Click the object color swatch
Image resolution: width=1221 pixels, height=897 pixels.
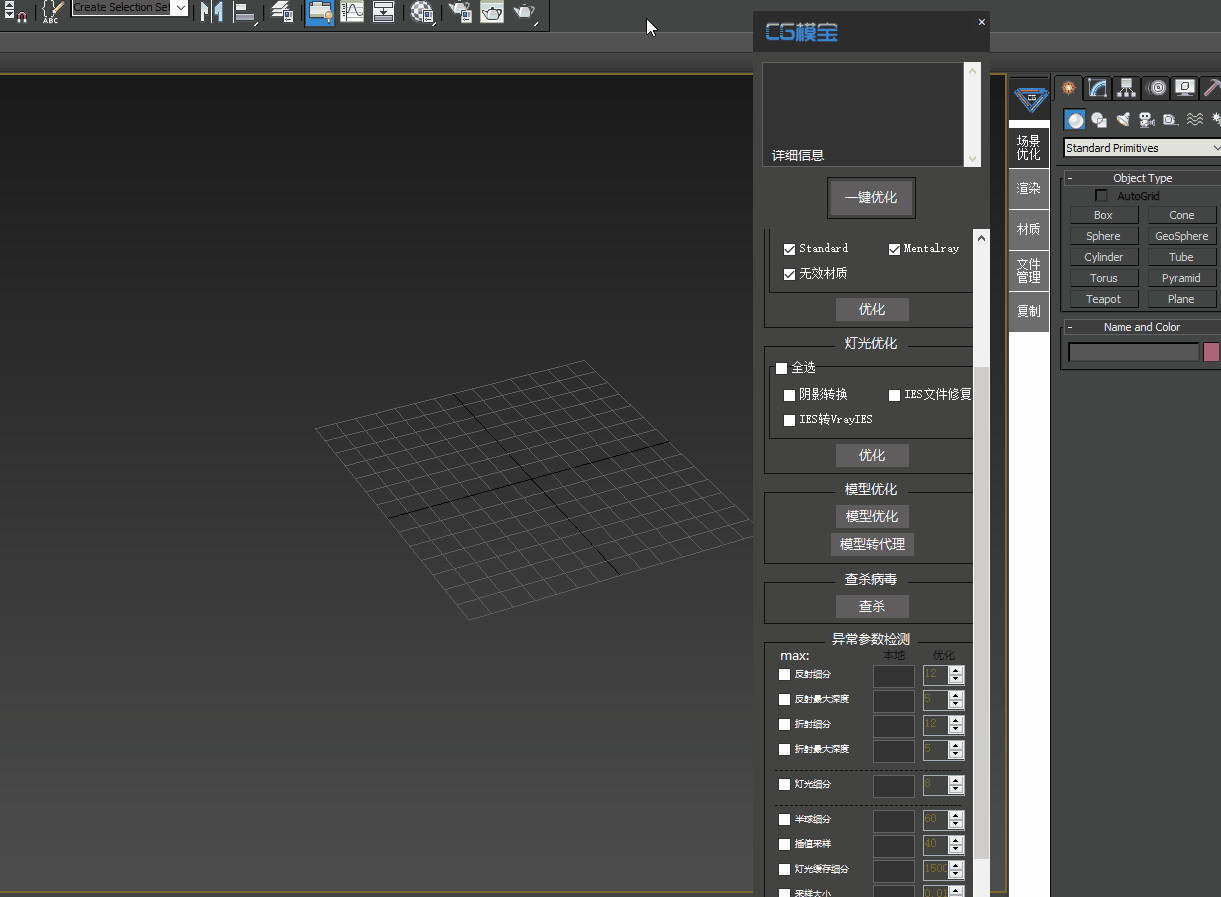pyautogui.click(x=1211, y=351)
